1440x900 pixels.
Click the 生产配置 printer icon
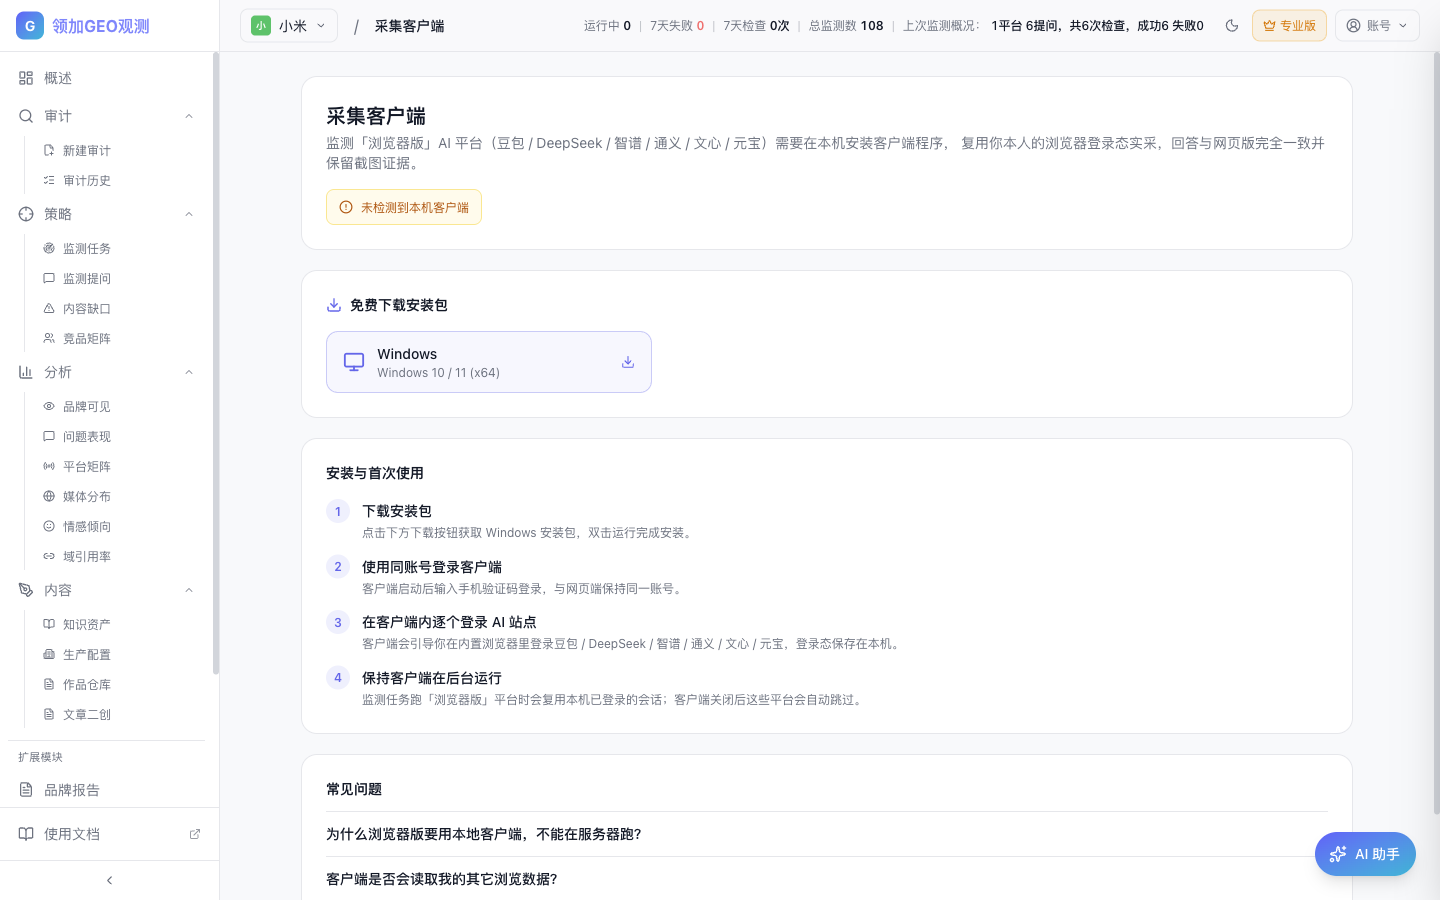[49, 654]
